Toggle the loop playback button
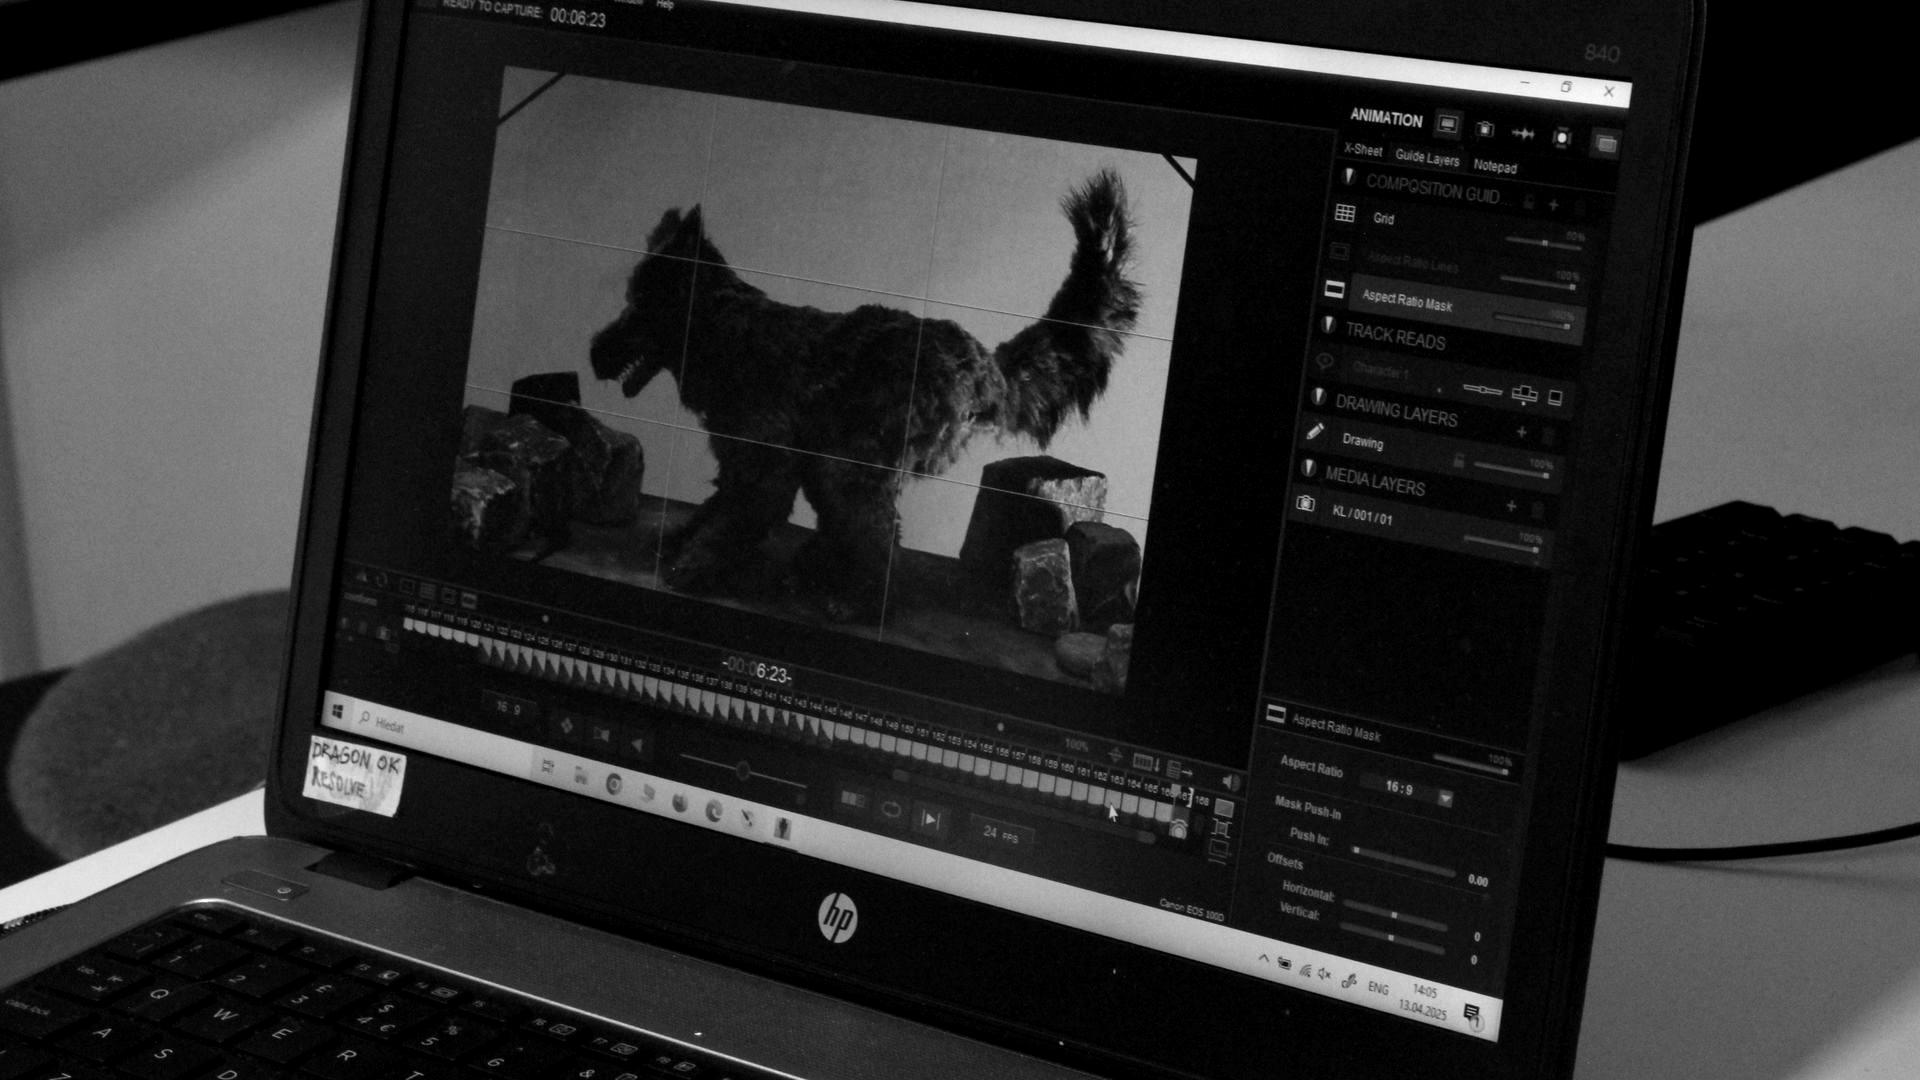 pos(891,810)
